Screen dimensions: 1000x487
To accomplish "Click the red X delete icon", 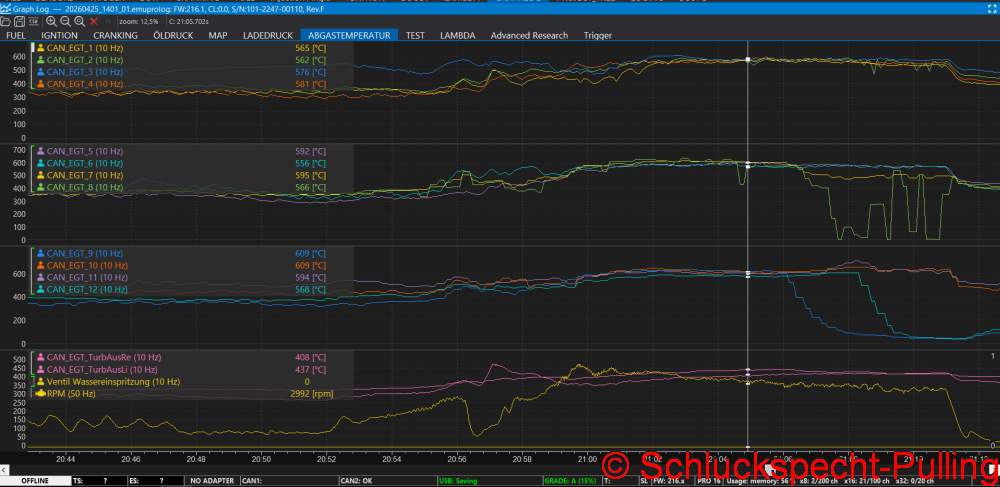I will pyautogui.click(x=93, y=22).
